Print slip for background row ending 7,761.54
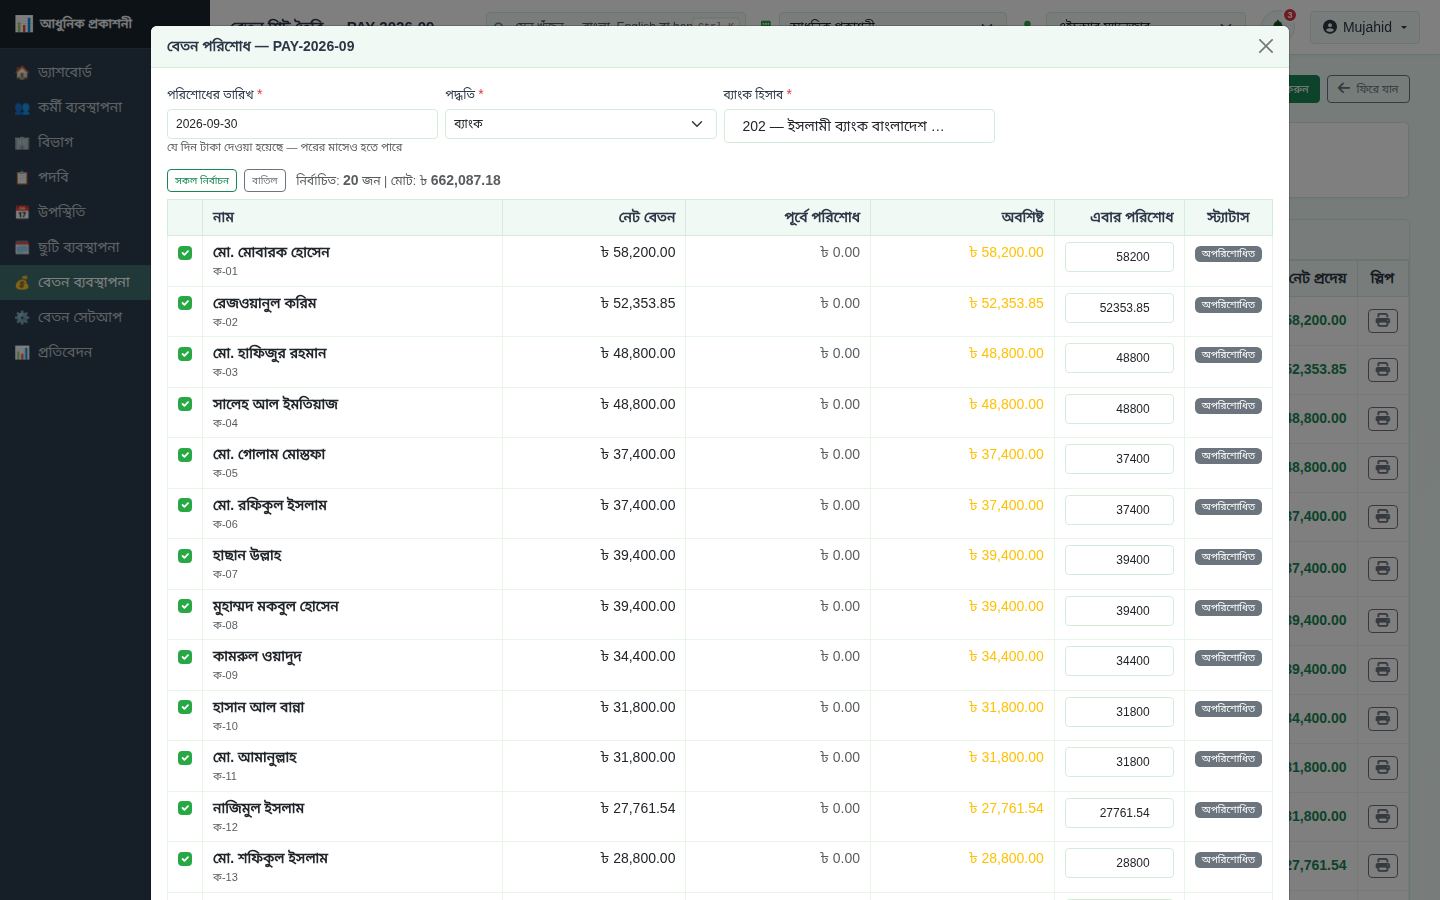 (1383, 866)
